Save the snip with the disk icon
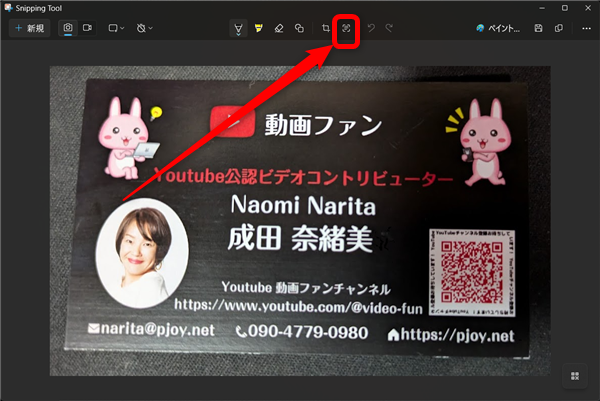Image resolution: width=600 pixels, height=401 pixels. tap(538, 28)
